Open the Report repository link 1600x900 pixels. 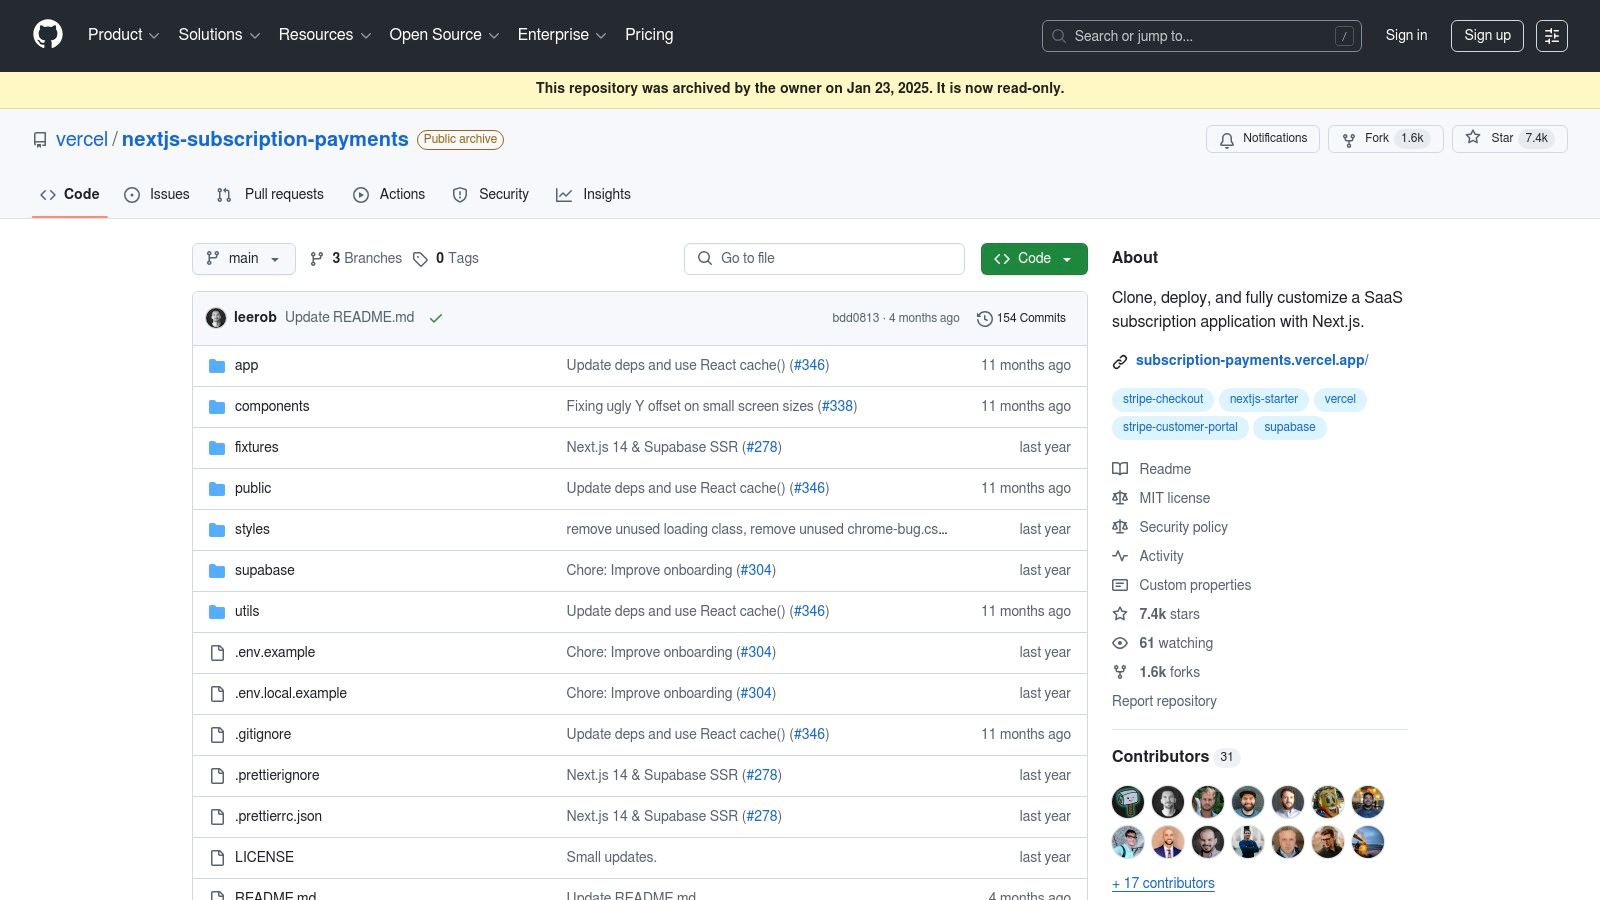pos(1164,701)
